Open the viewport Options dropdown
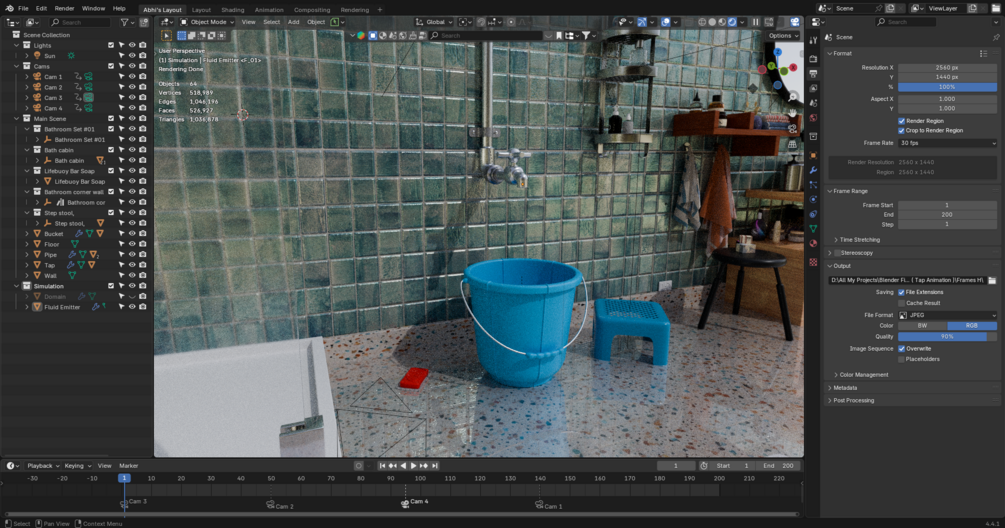This screenshot has height=528, width=1005. coord(783,36)
